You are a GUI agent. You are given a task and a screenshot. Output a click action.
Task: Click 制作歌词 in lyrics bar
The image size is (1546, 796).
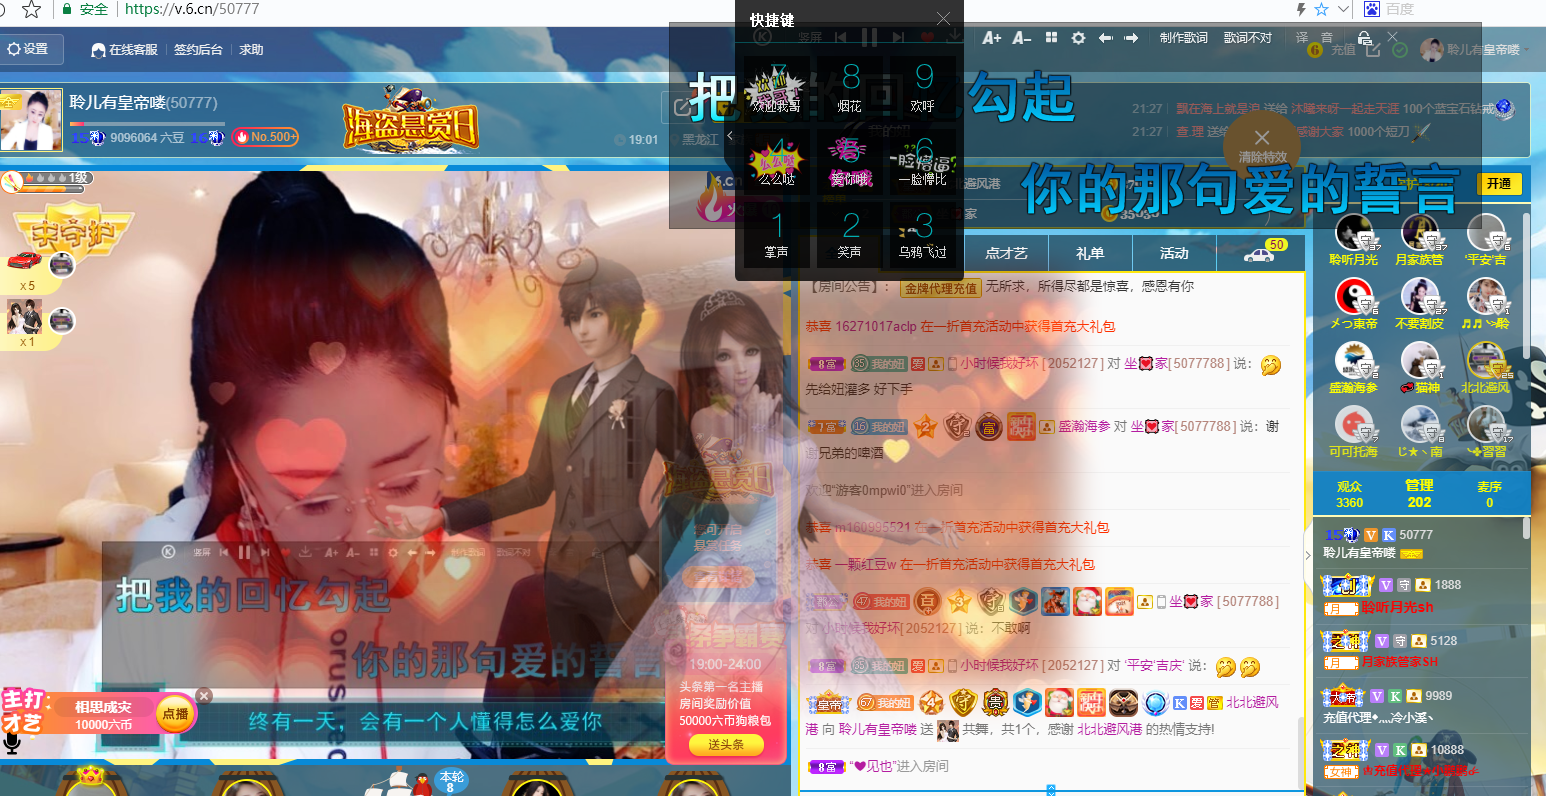1184,38
